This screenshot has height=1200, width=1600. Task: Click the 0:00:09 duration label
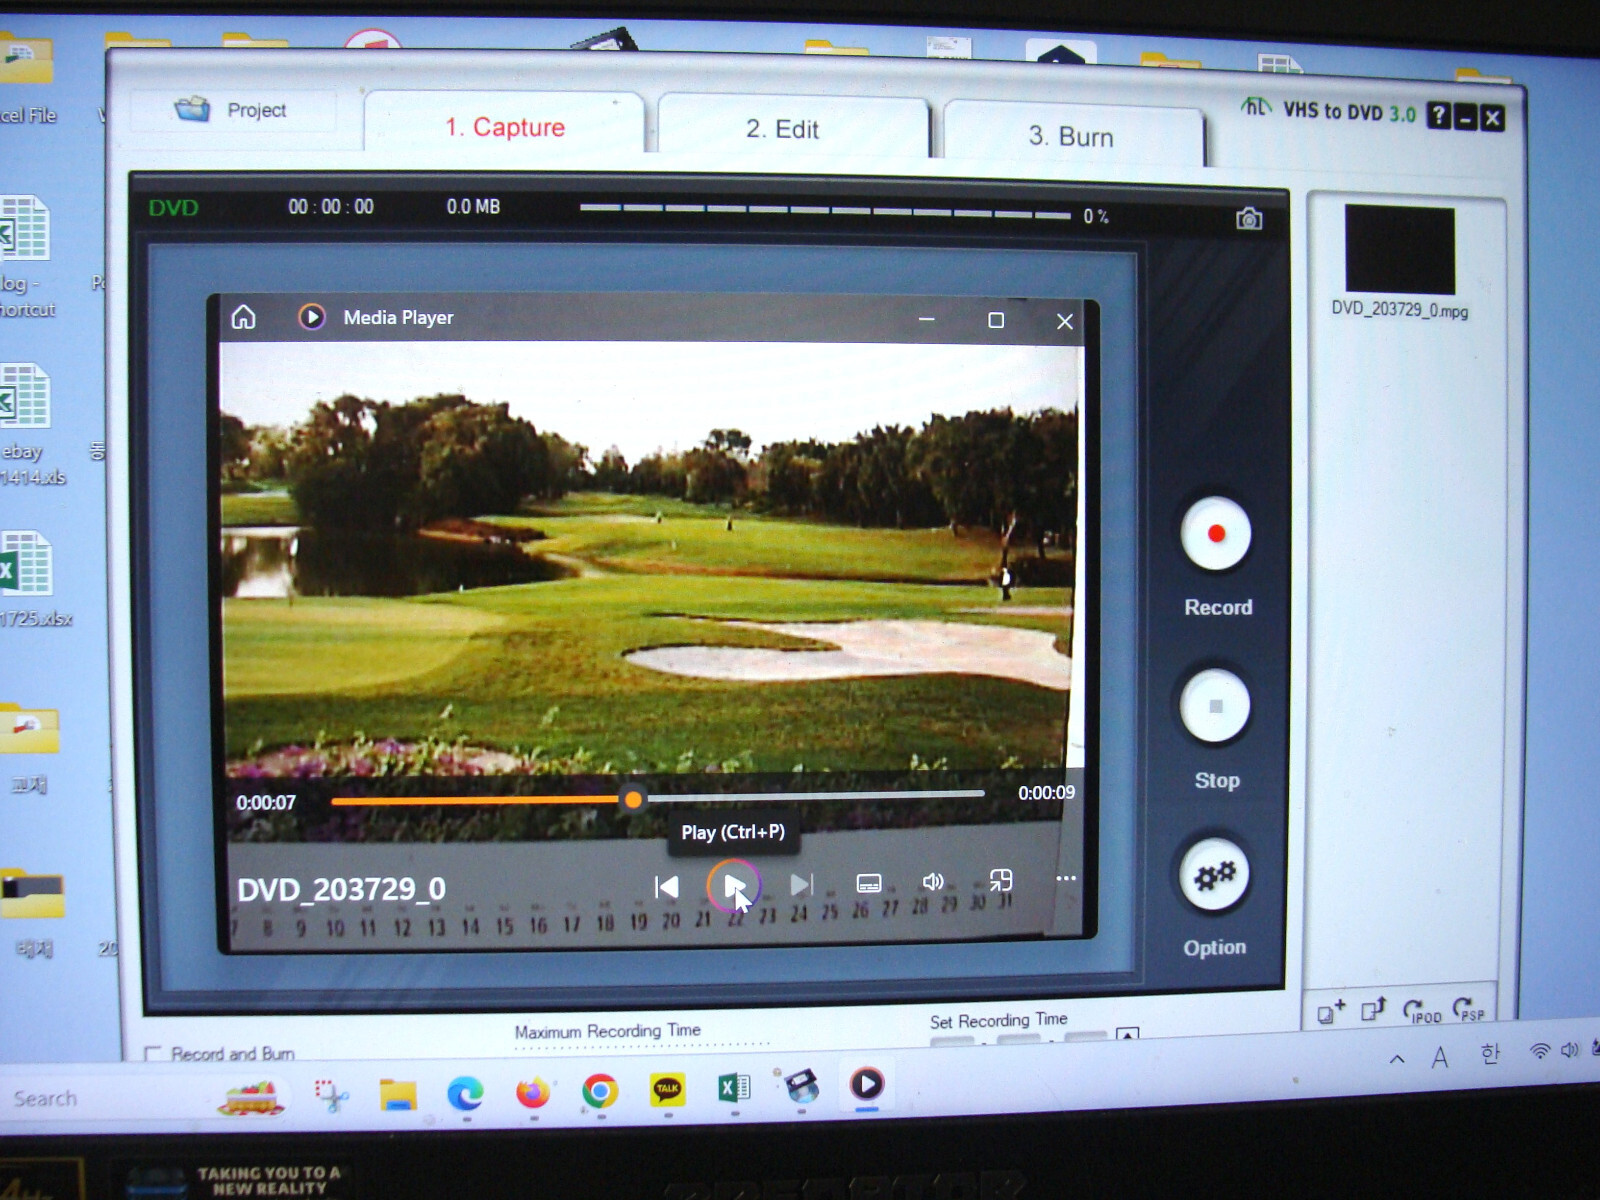click(1046, 793)
